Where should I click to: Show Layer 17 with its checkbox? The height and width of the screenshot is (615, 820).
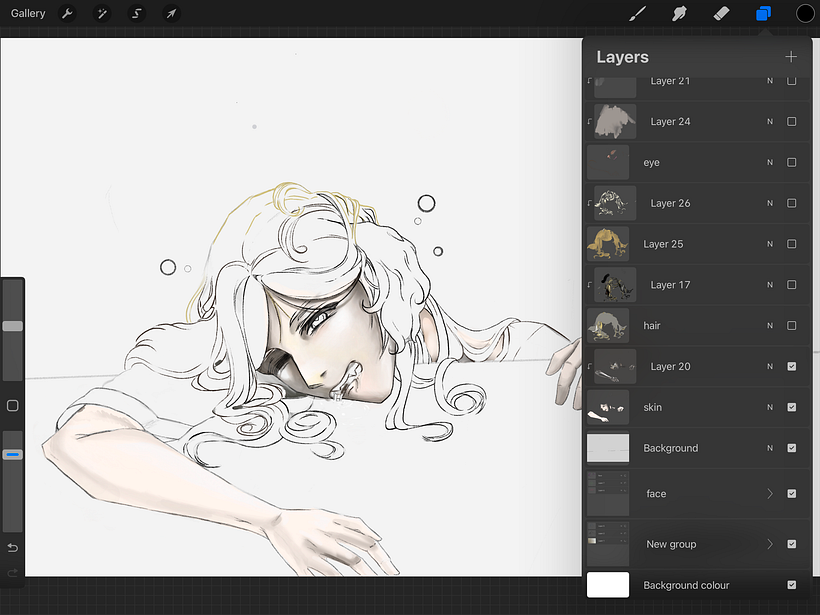tap(792, 284)
